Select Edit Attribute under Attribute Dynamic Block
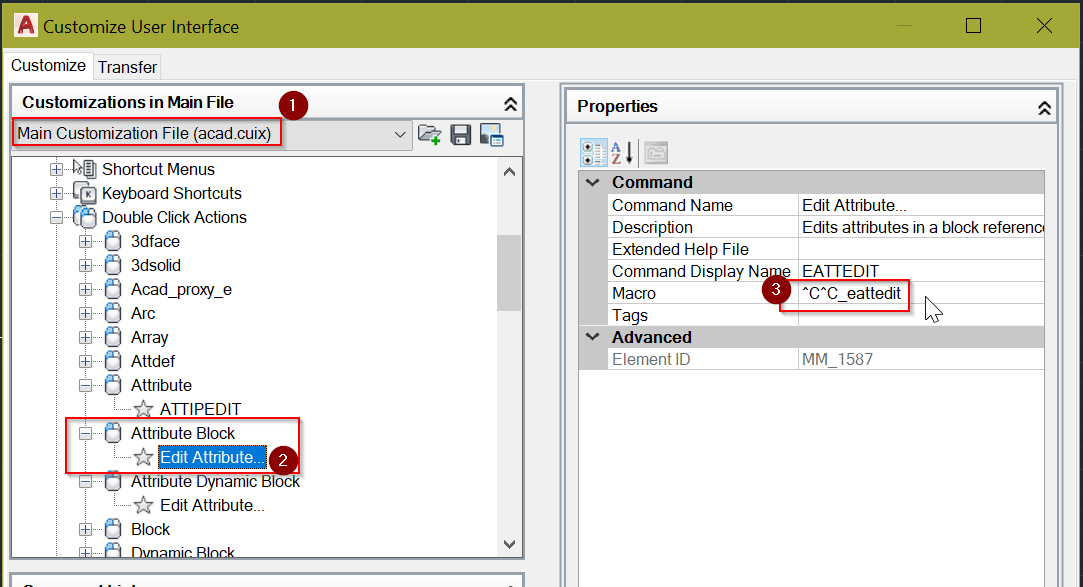Image resolution: width=1083 pixels, height=587 pixels. point(211,504)
